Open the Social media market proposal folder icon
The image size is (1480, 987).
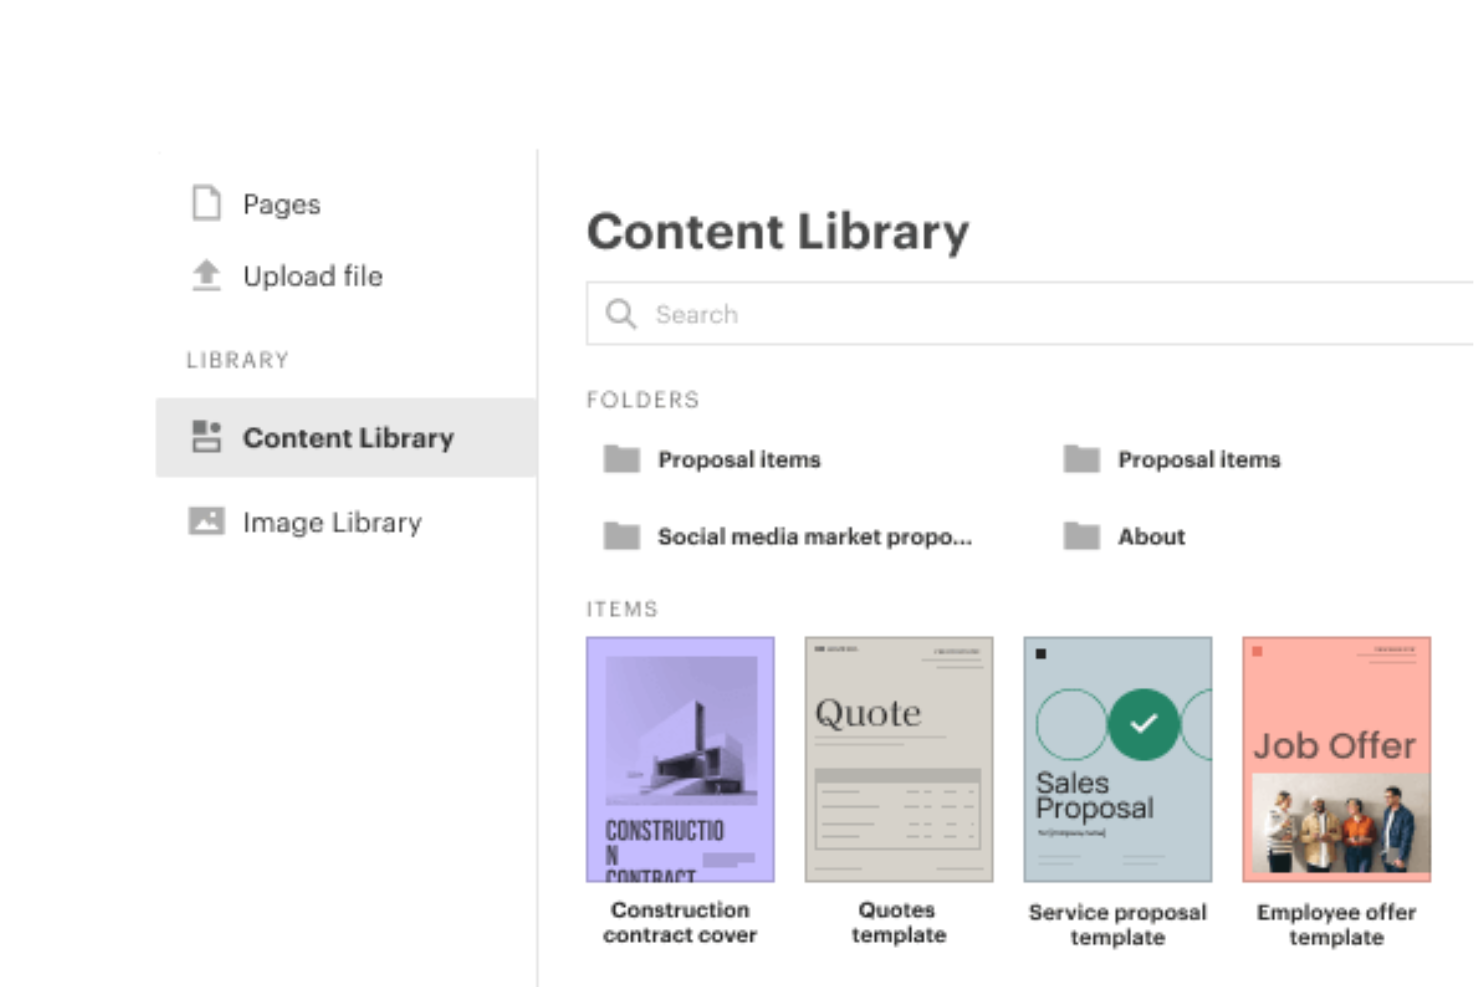[x=621, y=536]
